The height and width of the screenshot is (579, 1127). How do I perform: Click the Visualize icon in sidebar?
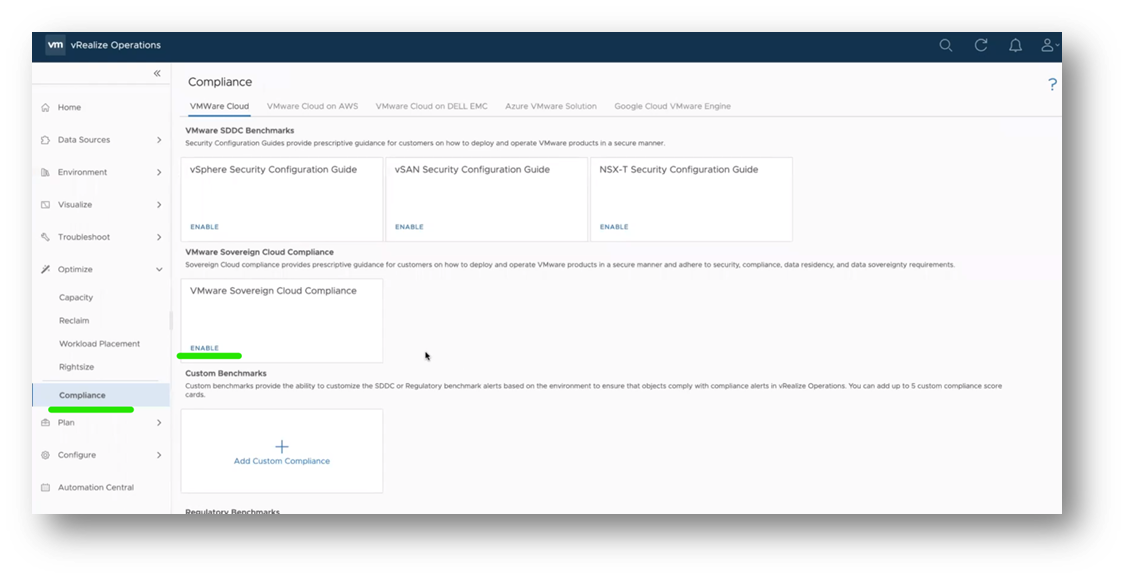coord(45,204)
